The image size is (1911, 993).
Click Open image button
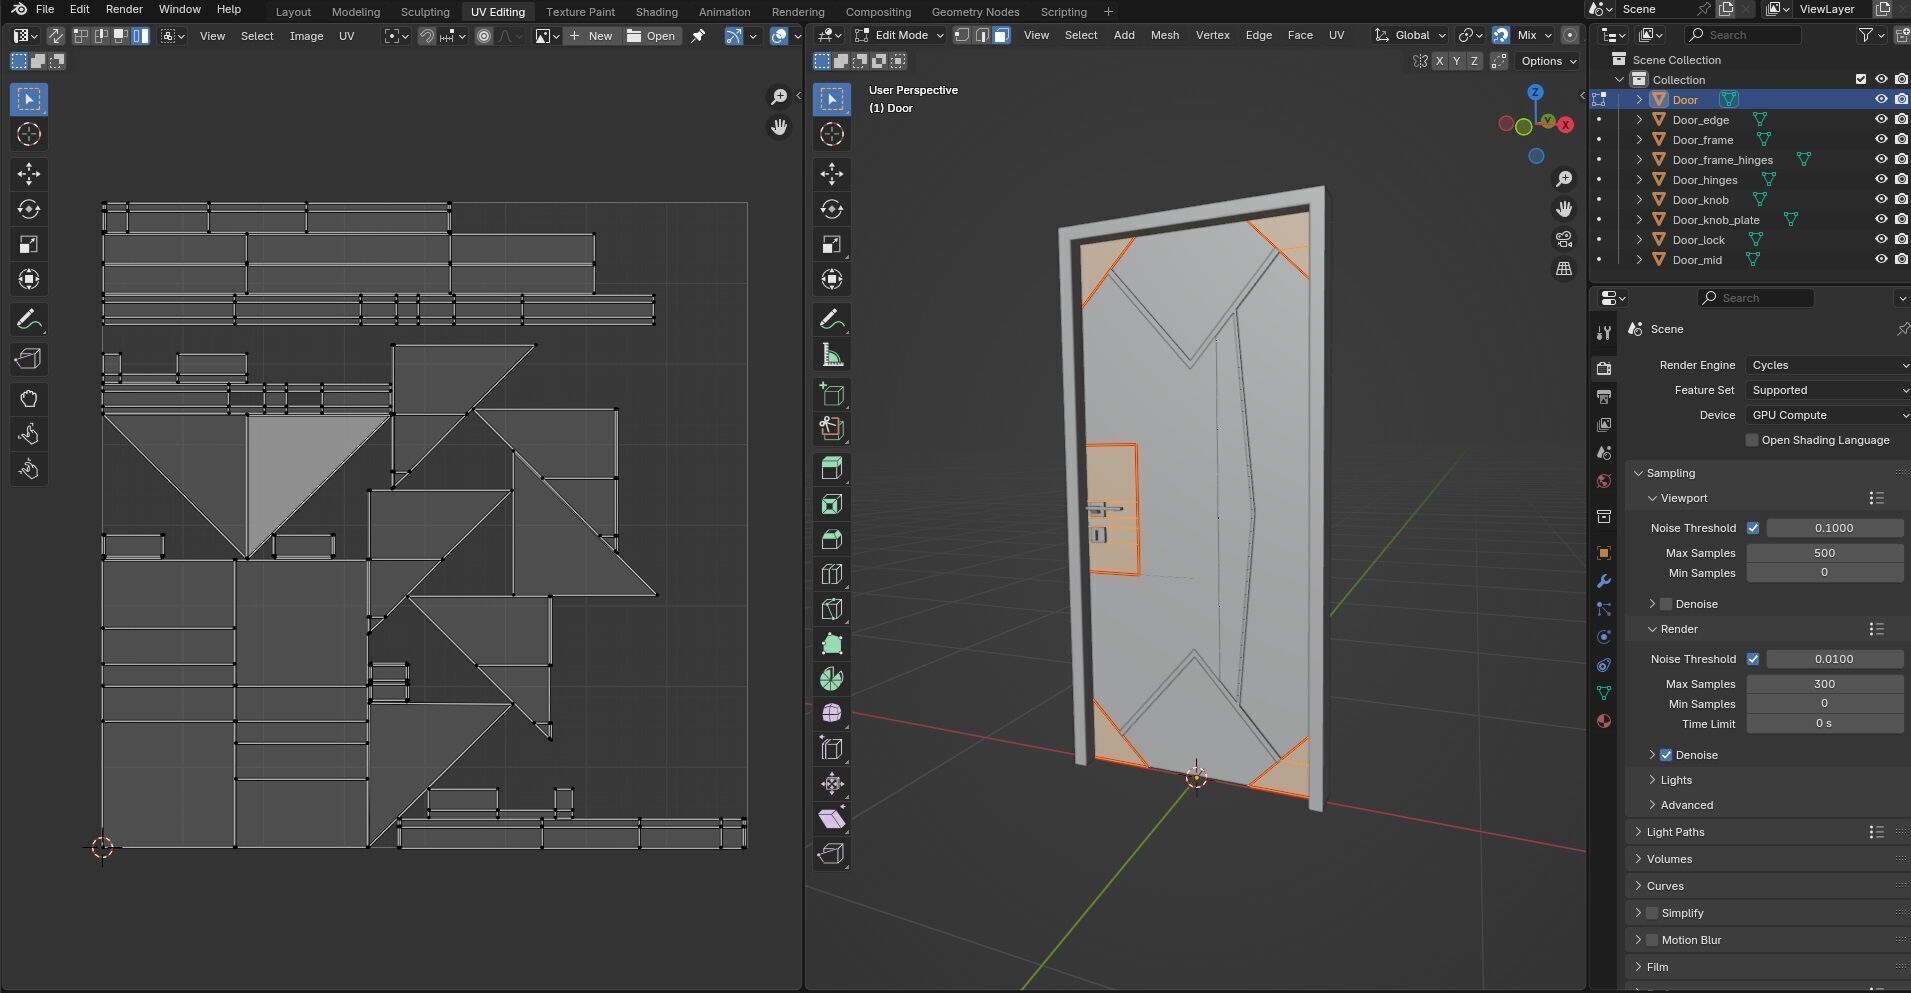click(x=651, y=36)
